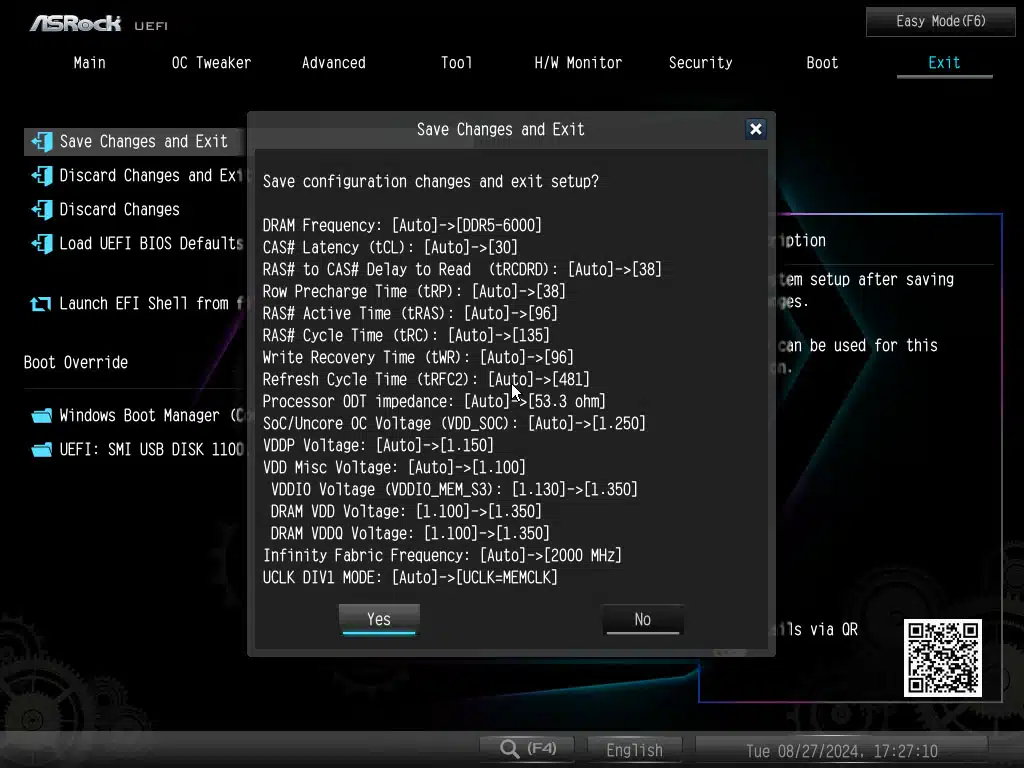Click the Launch EFI Shell icon

pos(41,304)
